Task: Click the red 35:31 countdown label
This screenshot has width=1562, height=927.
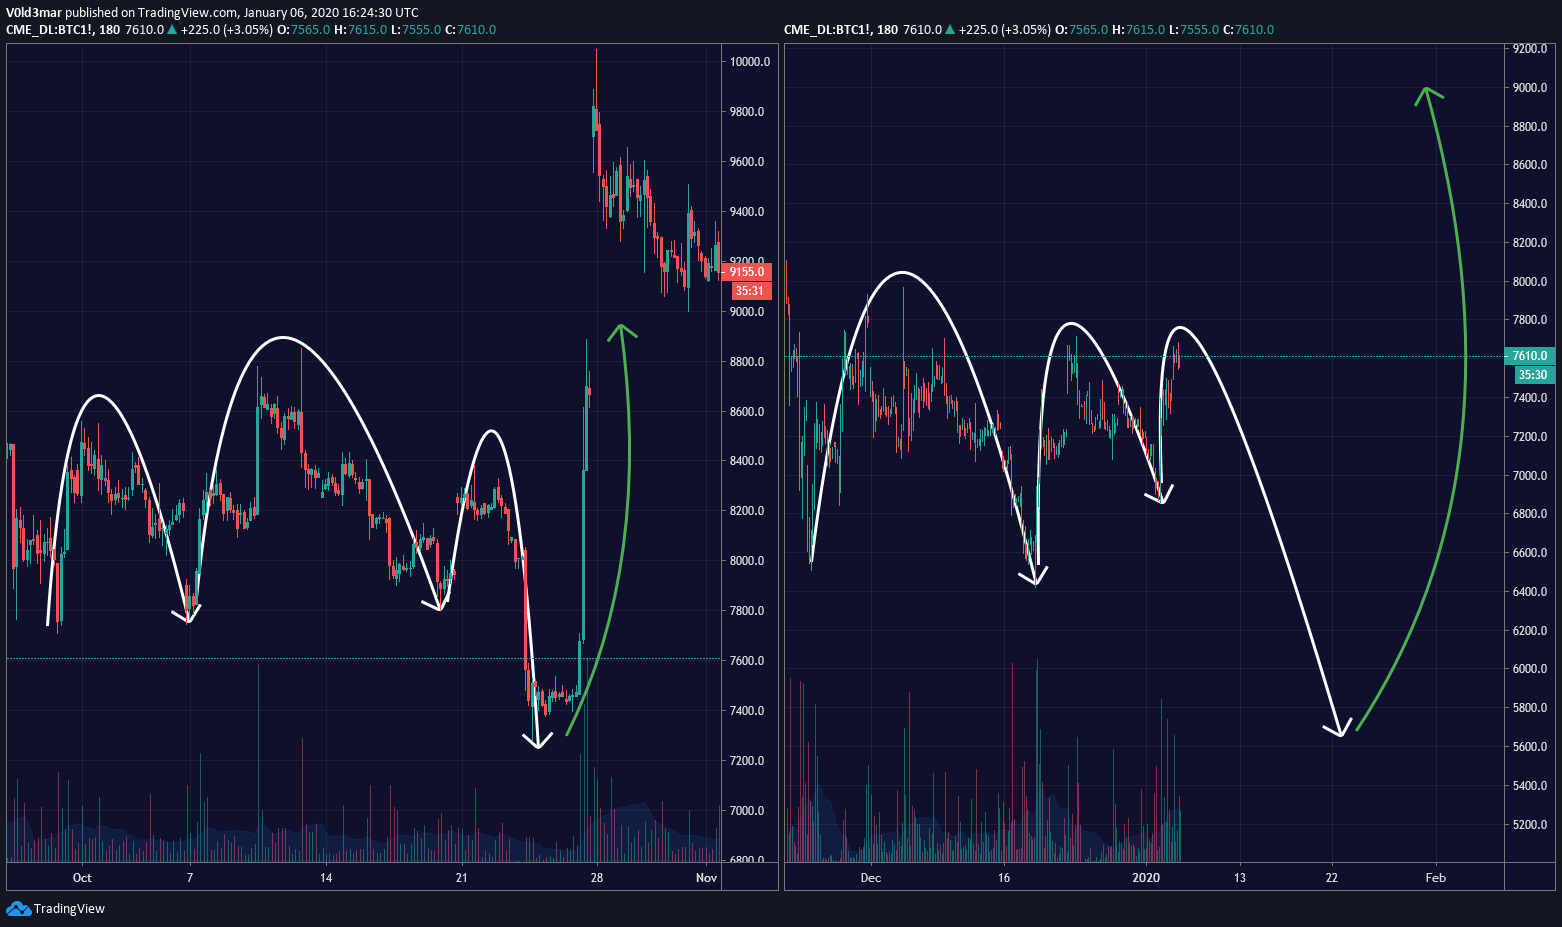Action: [x=749, y=291]
